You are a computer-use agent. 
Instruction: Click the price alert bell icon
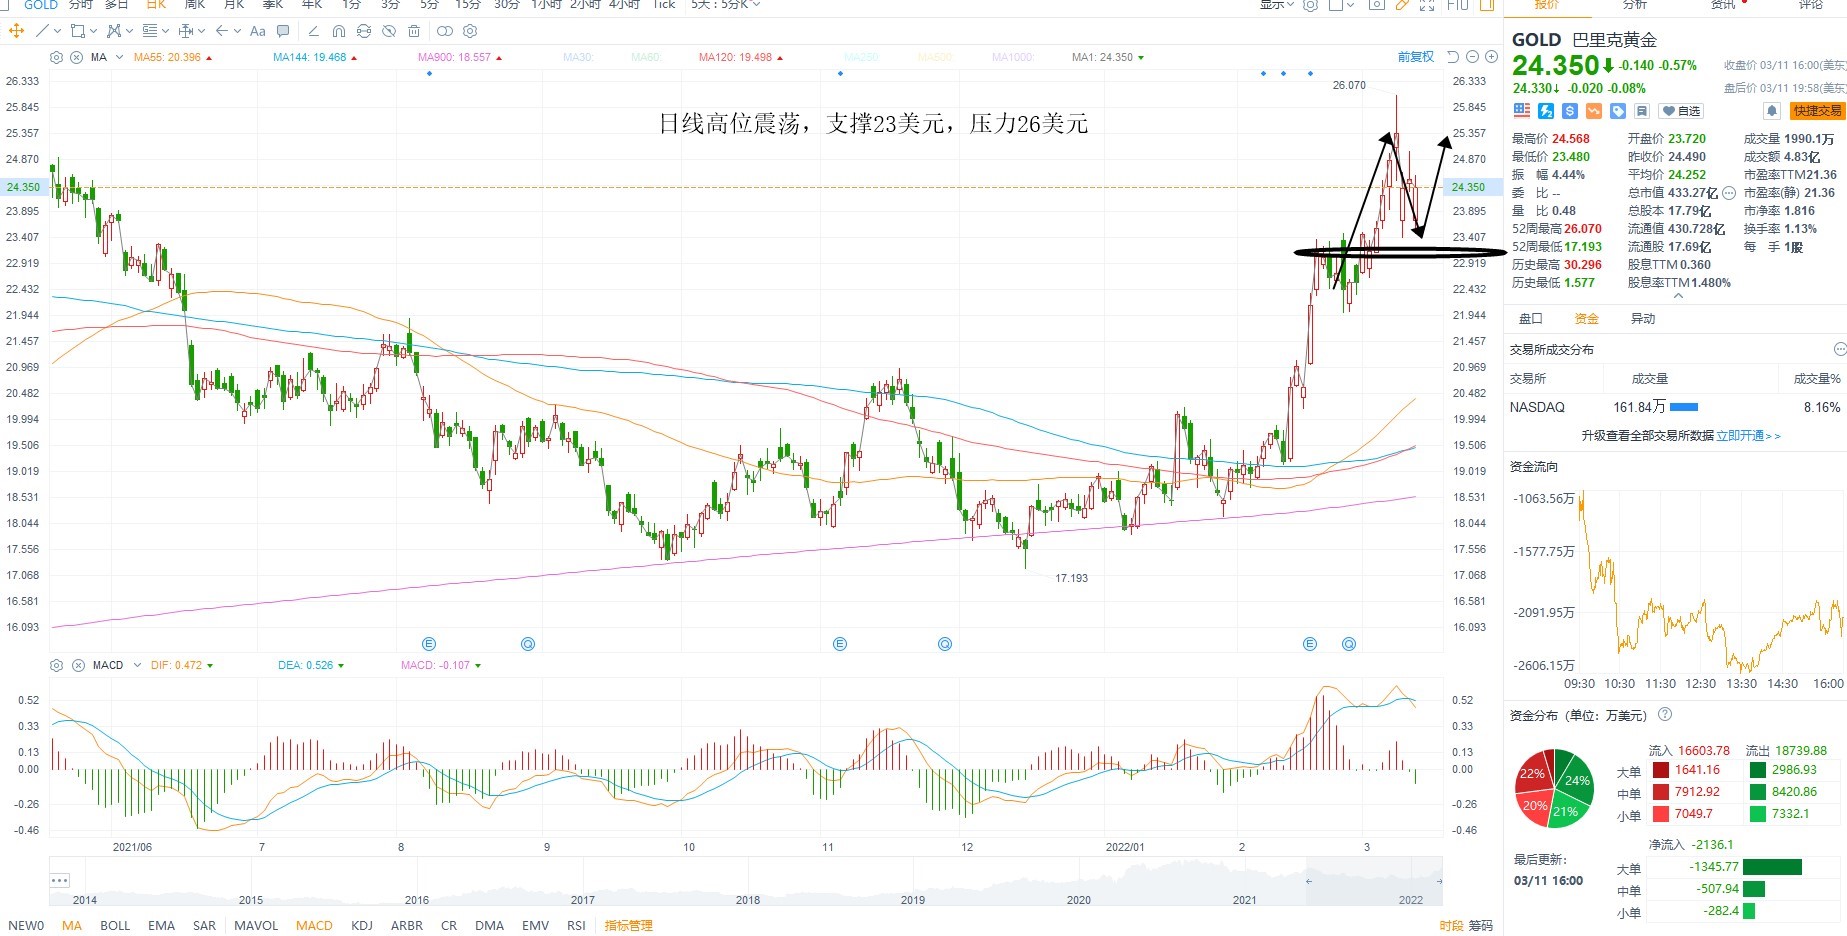click(x=1772, y=111)
